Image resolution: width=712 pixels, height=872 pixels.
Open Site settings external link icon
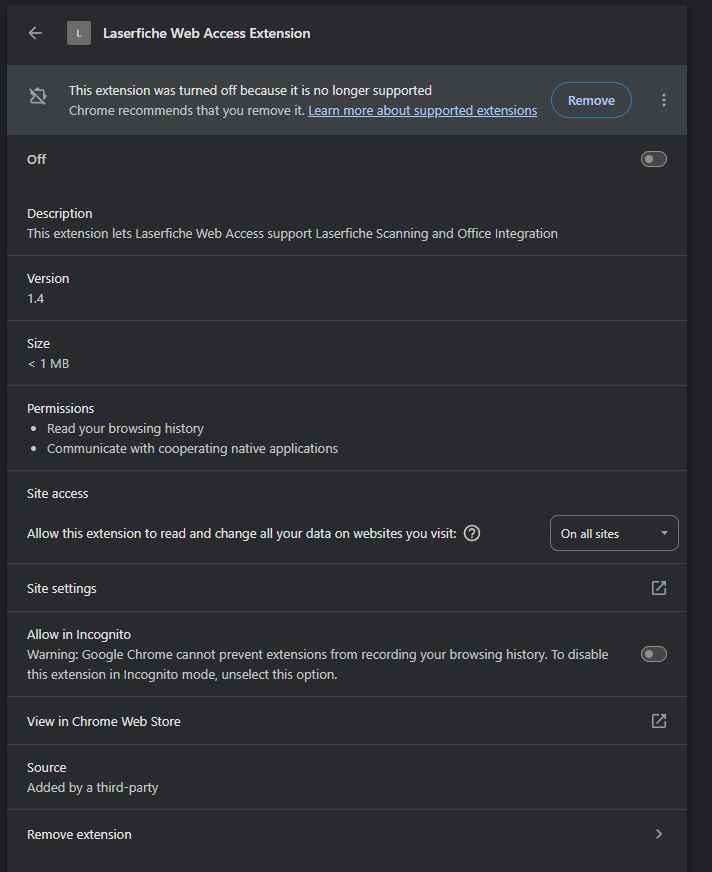pos(659,588)
